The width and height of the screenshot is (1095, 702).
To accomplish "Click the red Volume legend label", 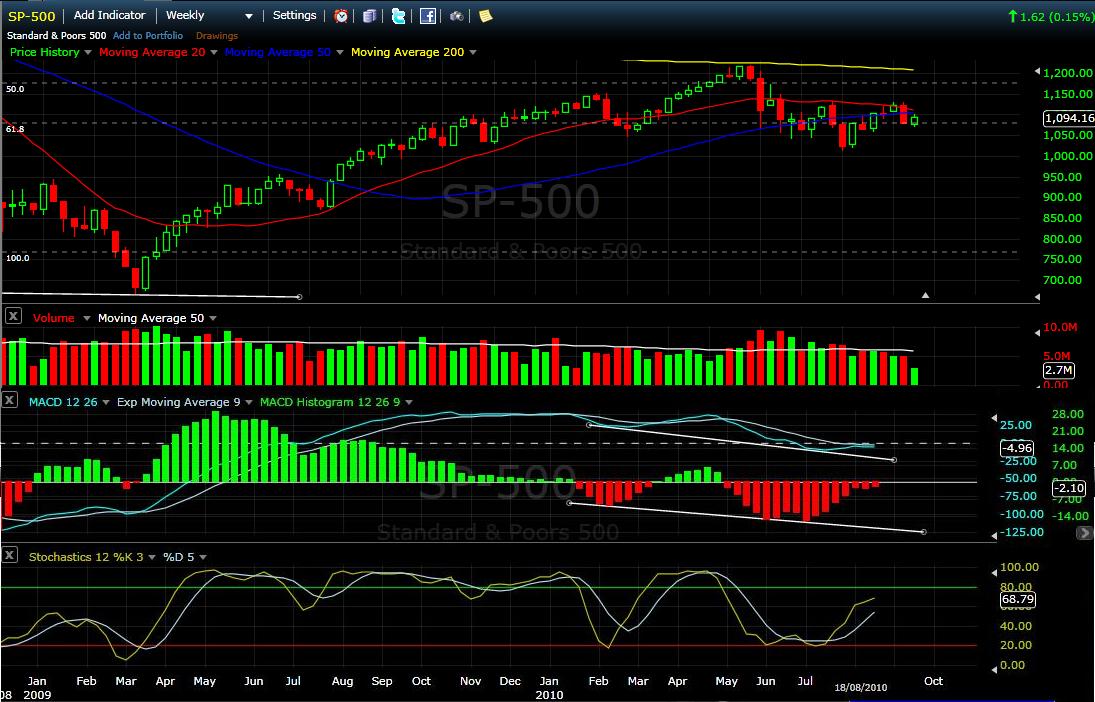I will [54, 319].
